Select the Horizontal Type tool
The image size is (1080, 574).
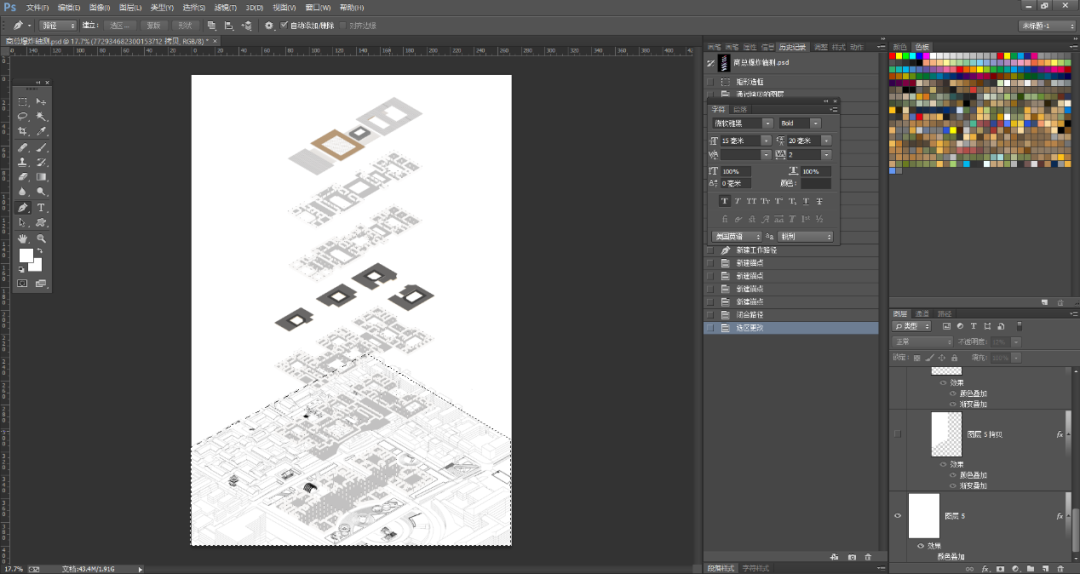41,207
